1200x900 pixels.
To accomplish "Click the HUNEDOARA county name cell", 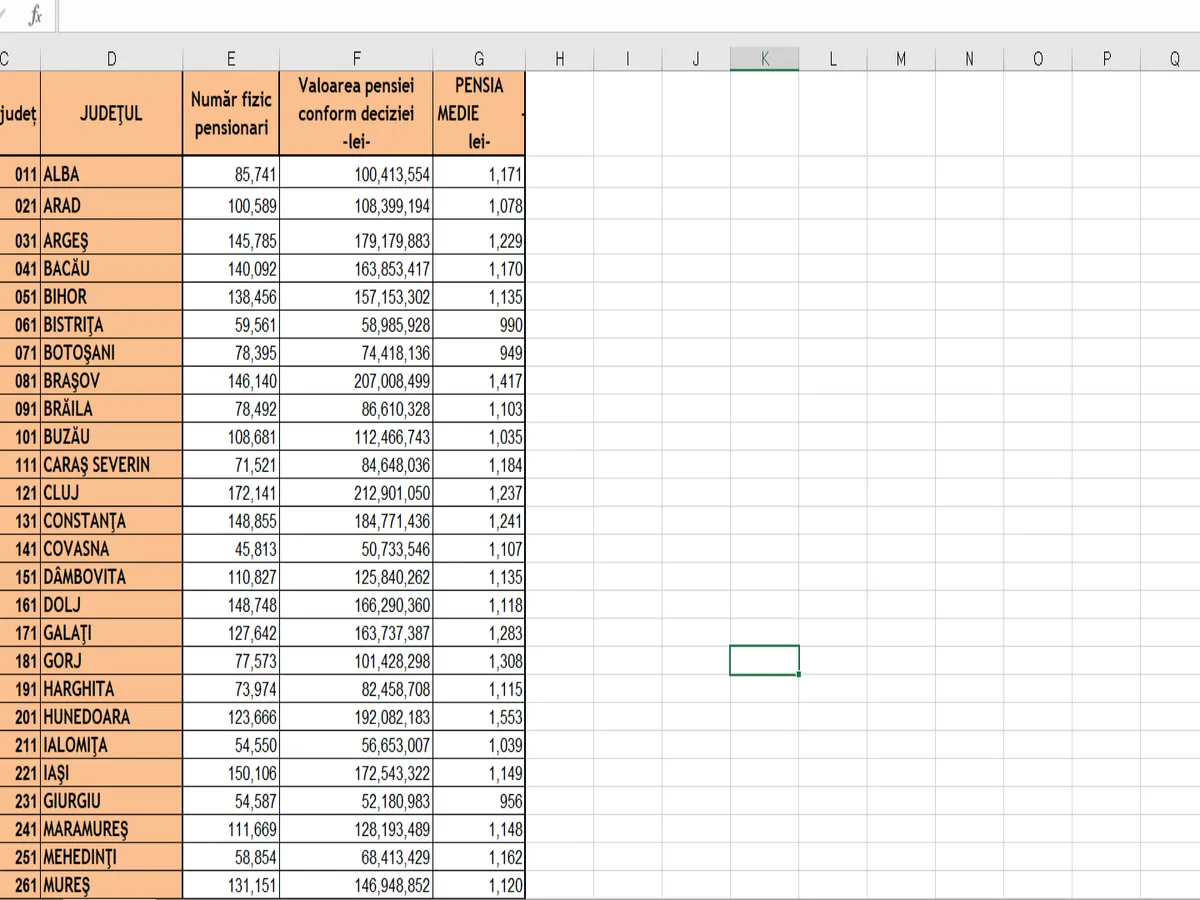I will click(111, 717).
